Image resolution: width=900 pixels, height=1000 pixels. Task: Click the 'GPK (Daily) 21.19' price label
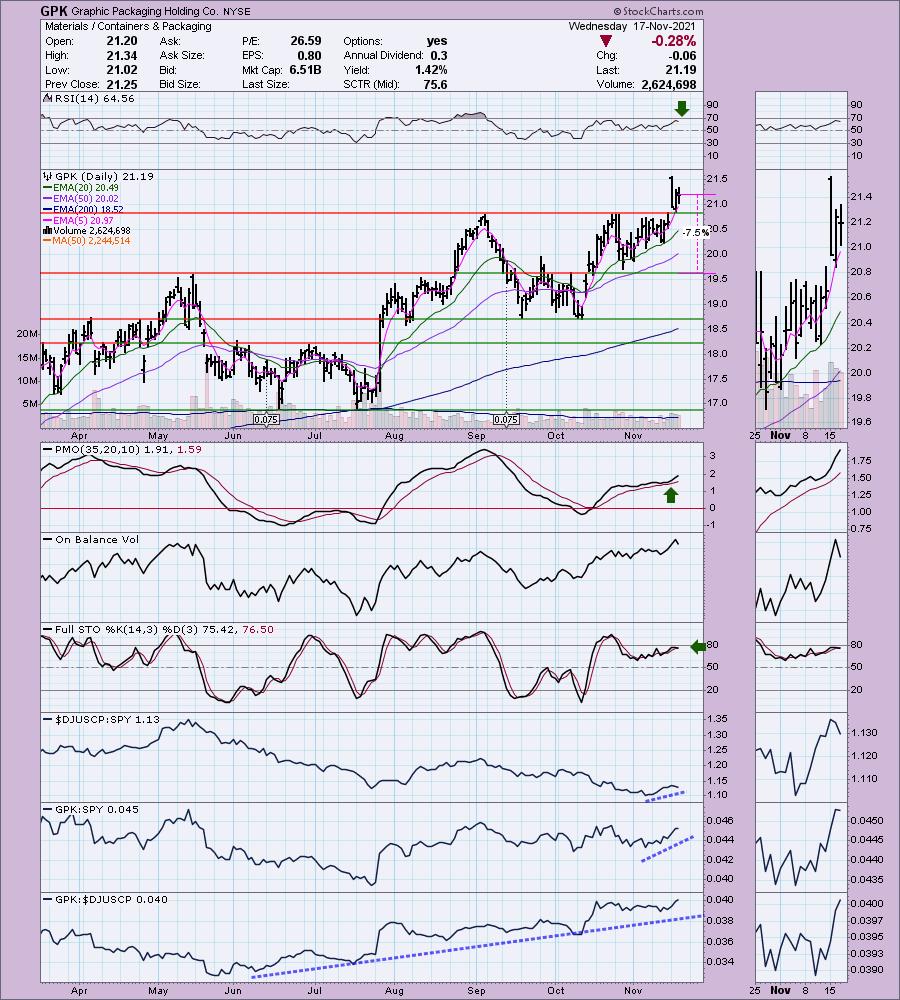104,177
